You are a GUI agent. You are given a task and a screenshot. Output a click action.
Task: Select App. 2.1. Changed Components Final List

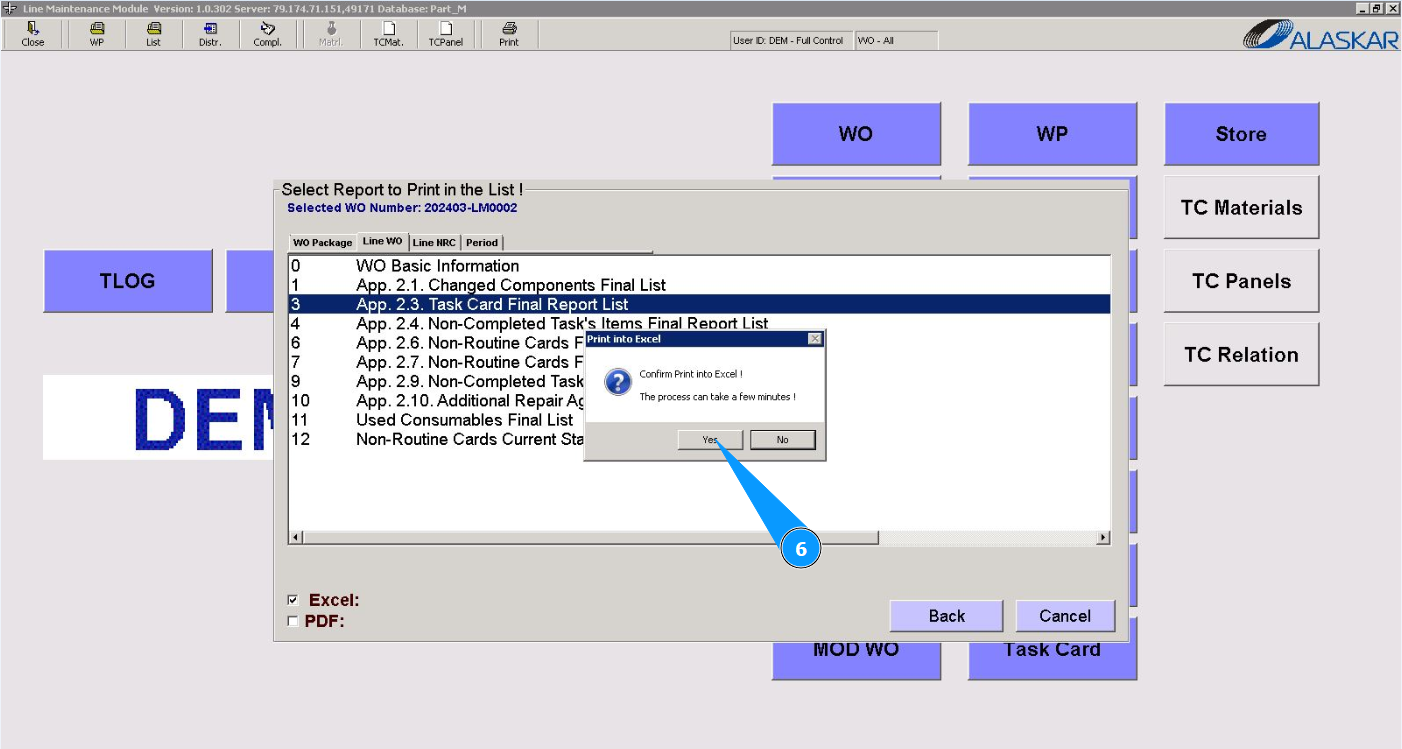coord(699,285)
